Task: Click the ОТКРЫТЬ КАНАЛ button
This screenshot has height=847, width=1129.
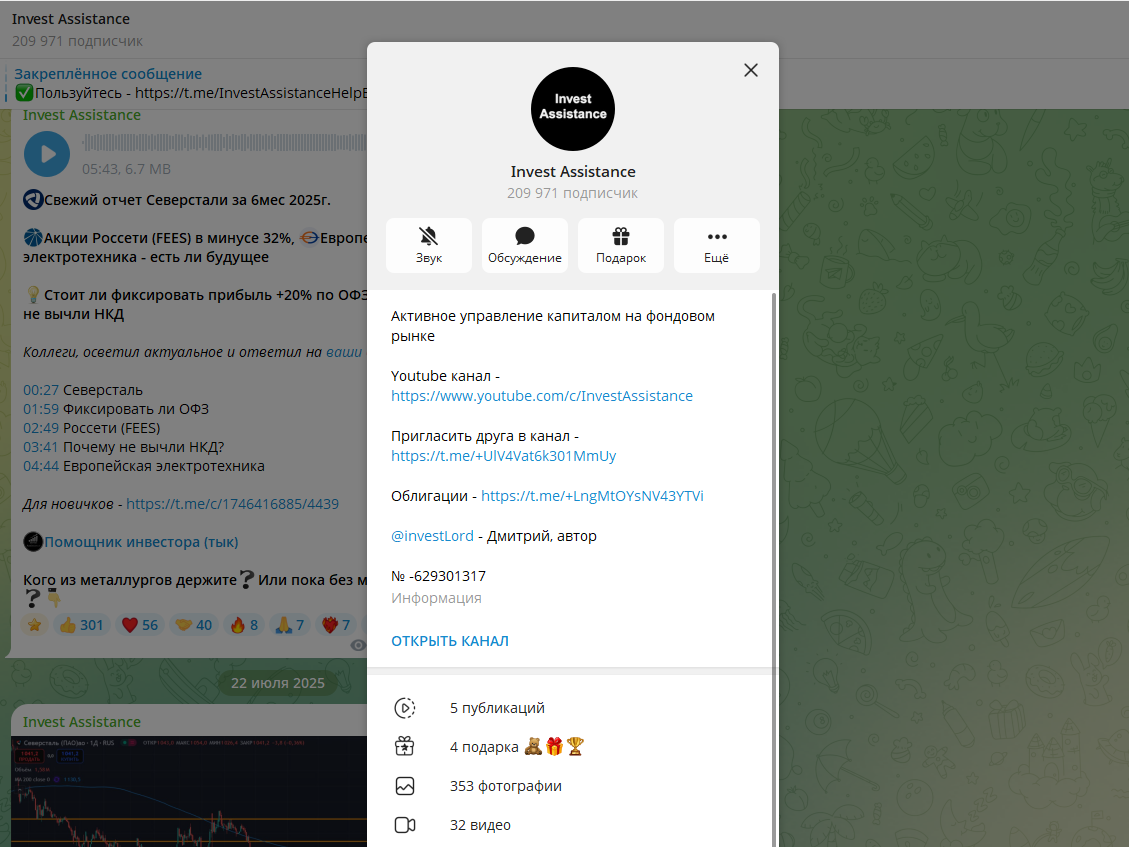Action: [449, 641]
